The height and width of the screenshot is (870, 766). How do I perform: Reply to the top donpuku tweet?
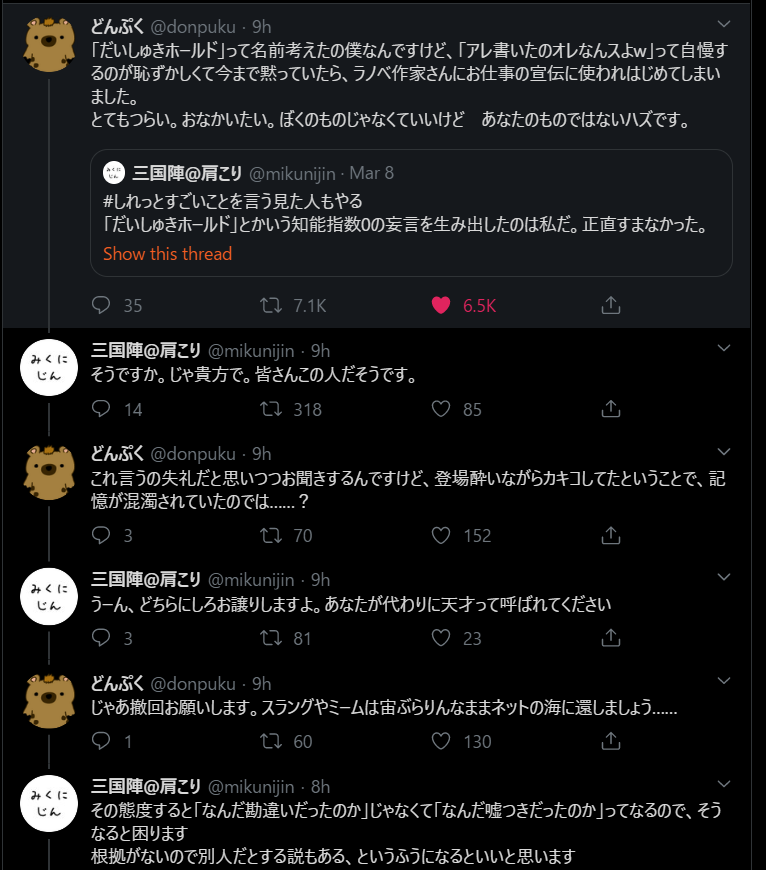pyautogui.click(x=101, y=305)
